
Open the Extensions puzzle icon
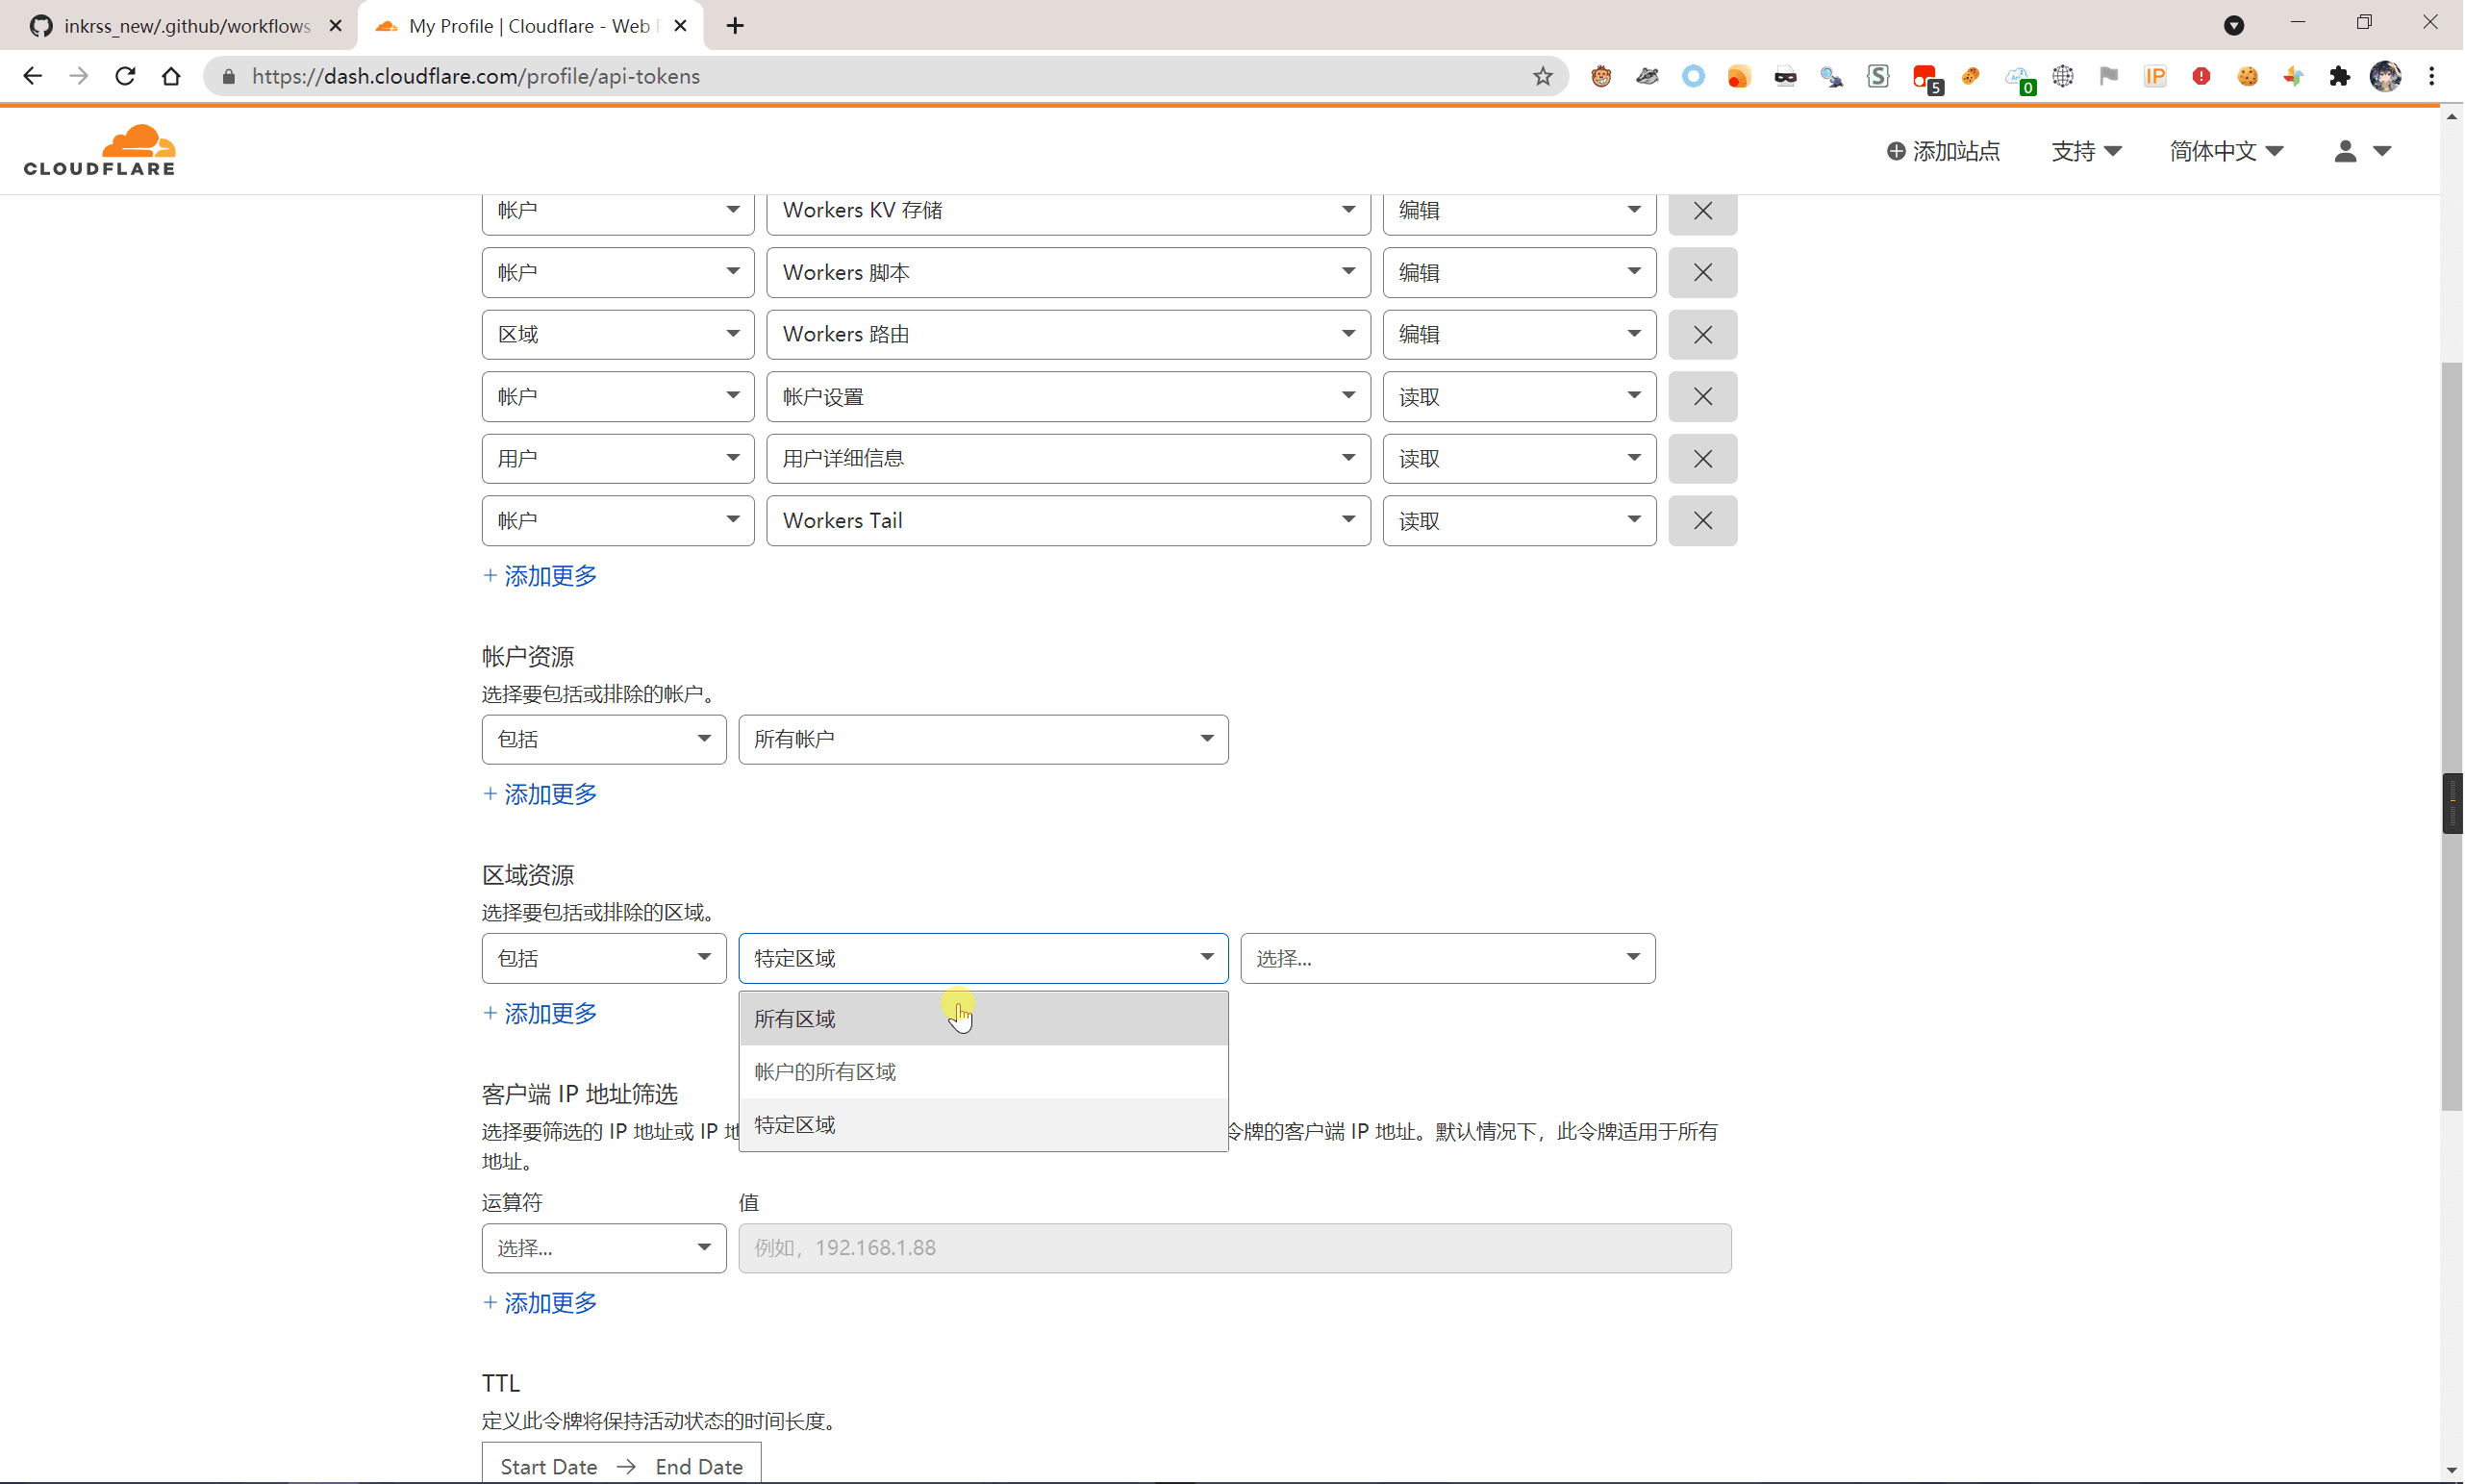(x=2339, y=76)
